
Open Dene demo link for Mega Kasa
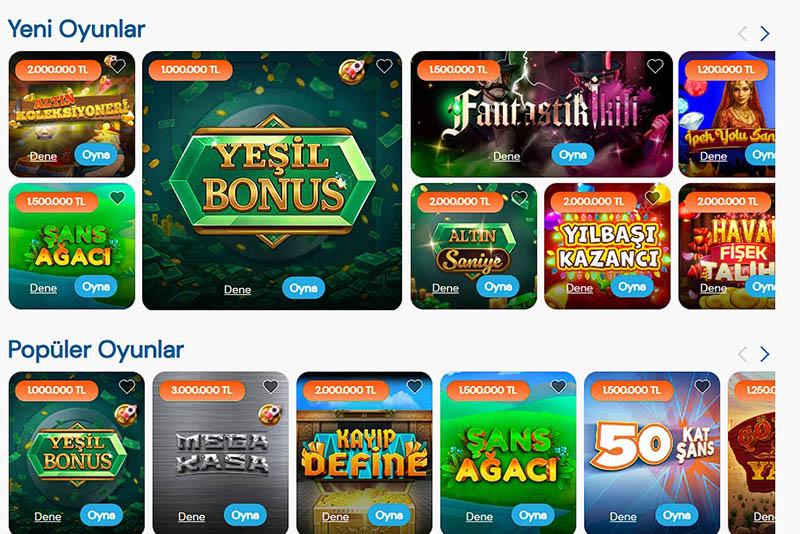[191, 517]
